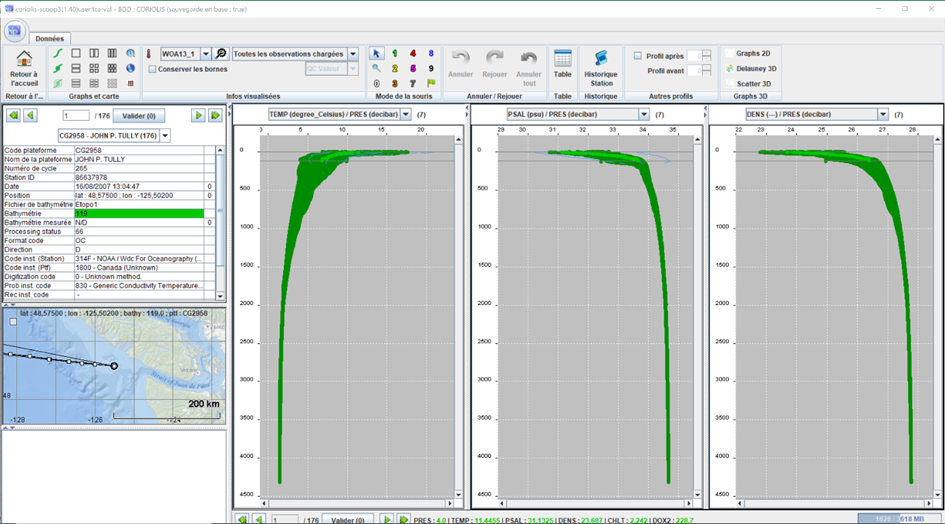Image resolution: width=945 pixels, height=524 pixels.
Task: Toggle the small checkbox on the map
Action: point(13,322)
